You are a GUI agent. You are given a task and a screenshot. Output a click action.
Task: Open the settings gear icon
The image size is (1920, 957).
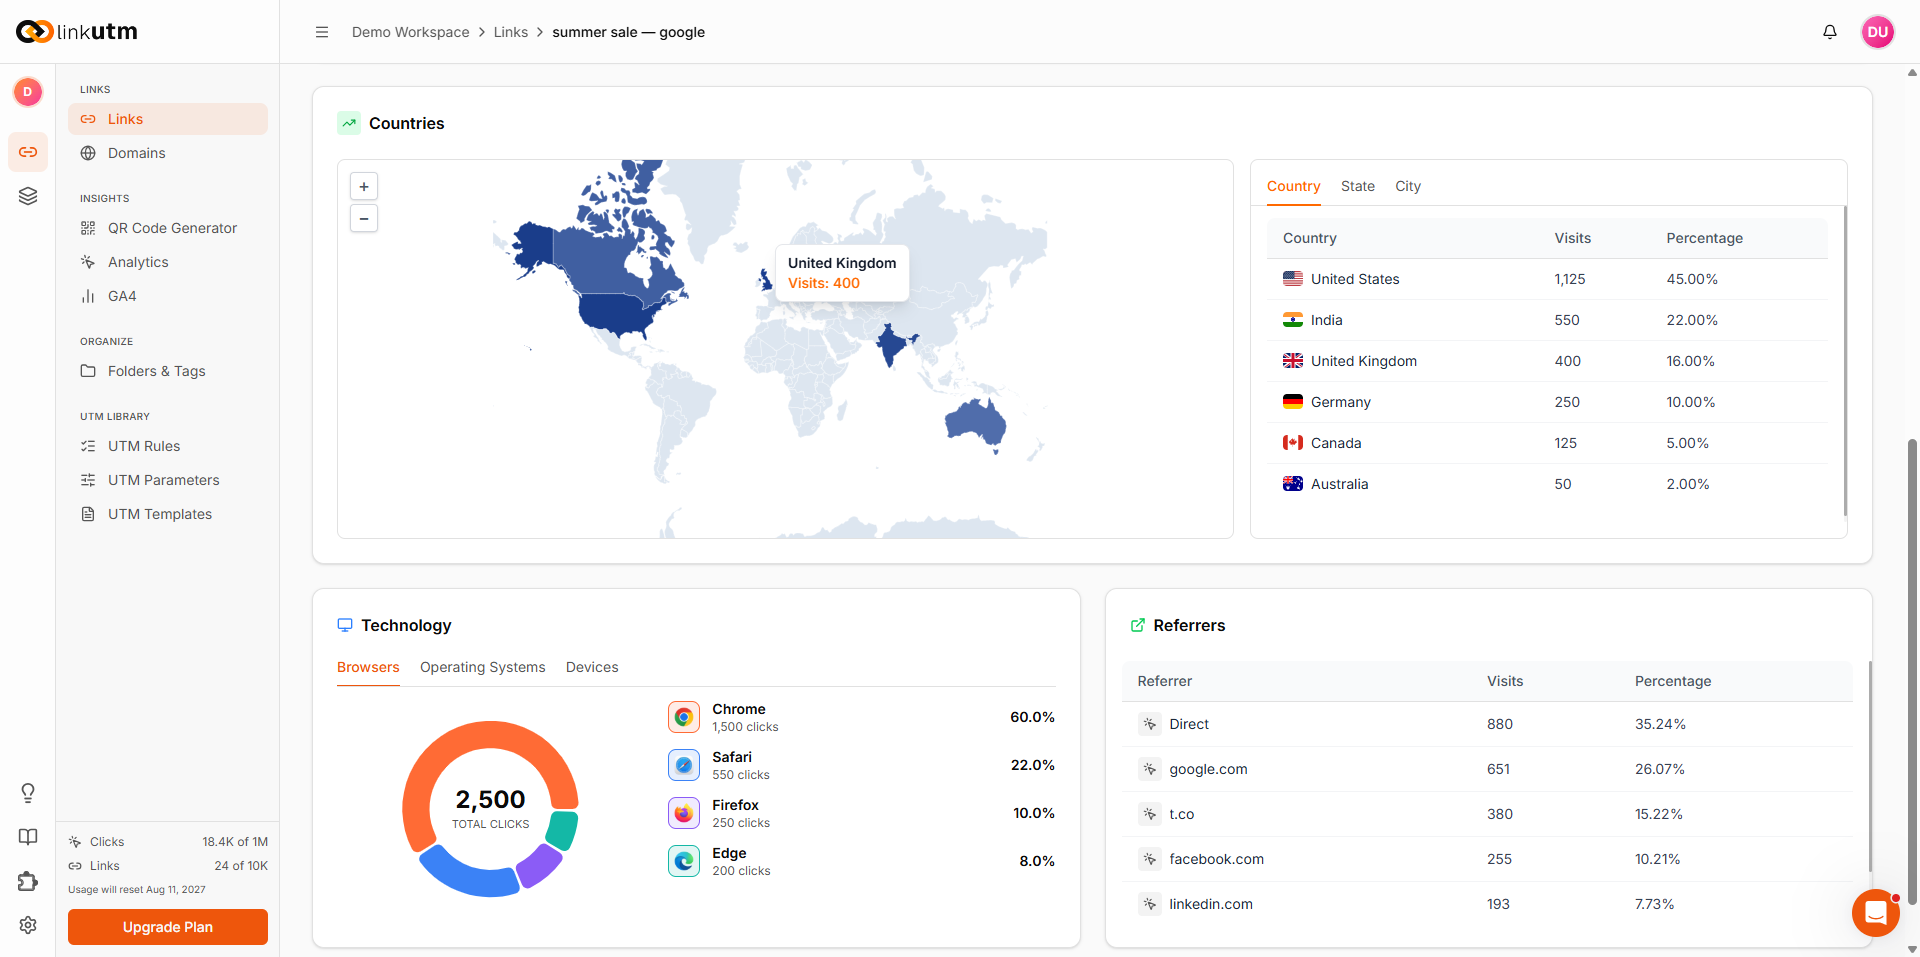pyautogui.click(x=28, y=925)
